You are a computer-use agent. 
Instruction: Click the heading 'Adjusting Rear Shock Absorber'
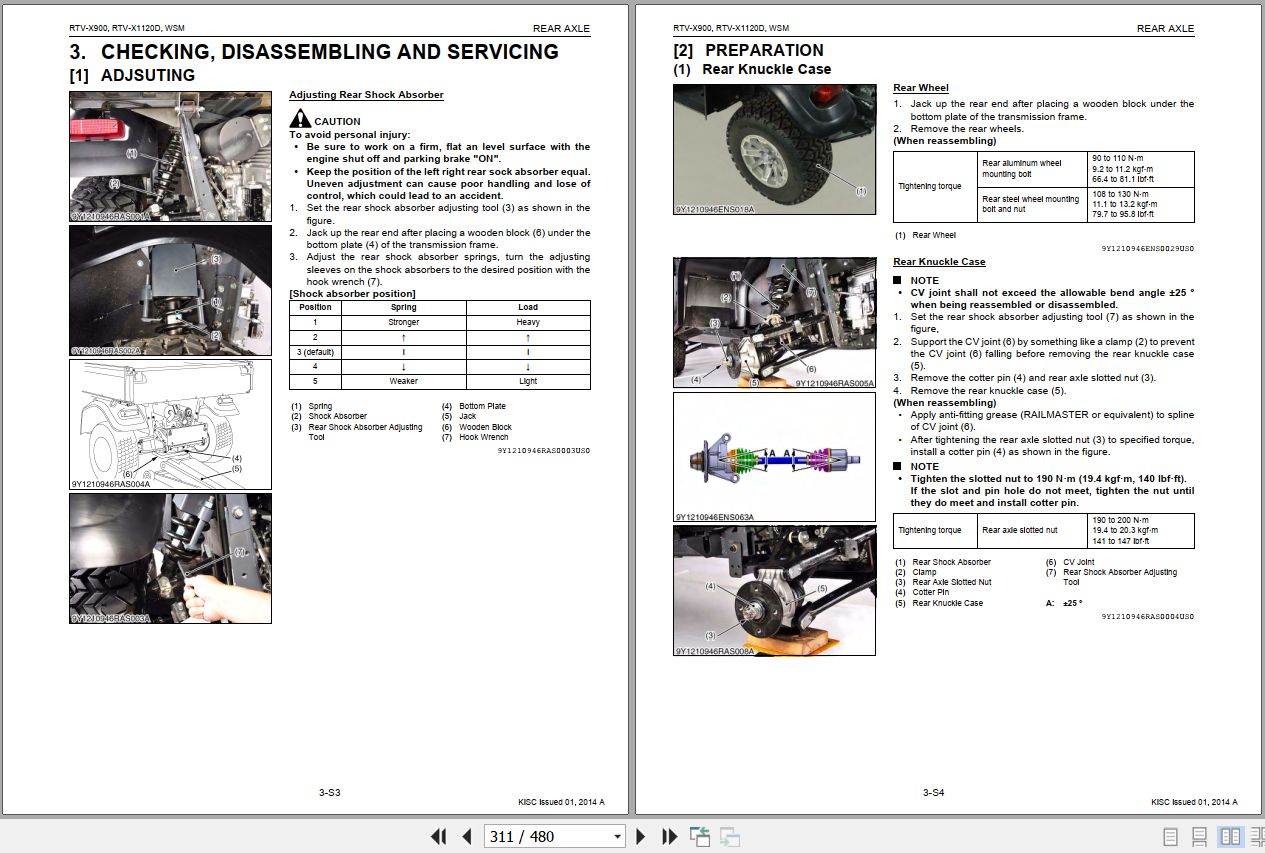[366, 95]
